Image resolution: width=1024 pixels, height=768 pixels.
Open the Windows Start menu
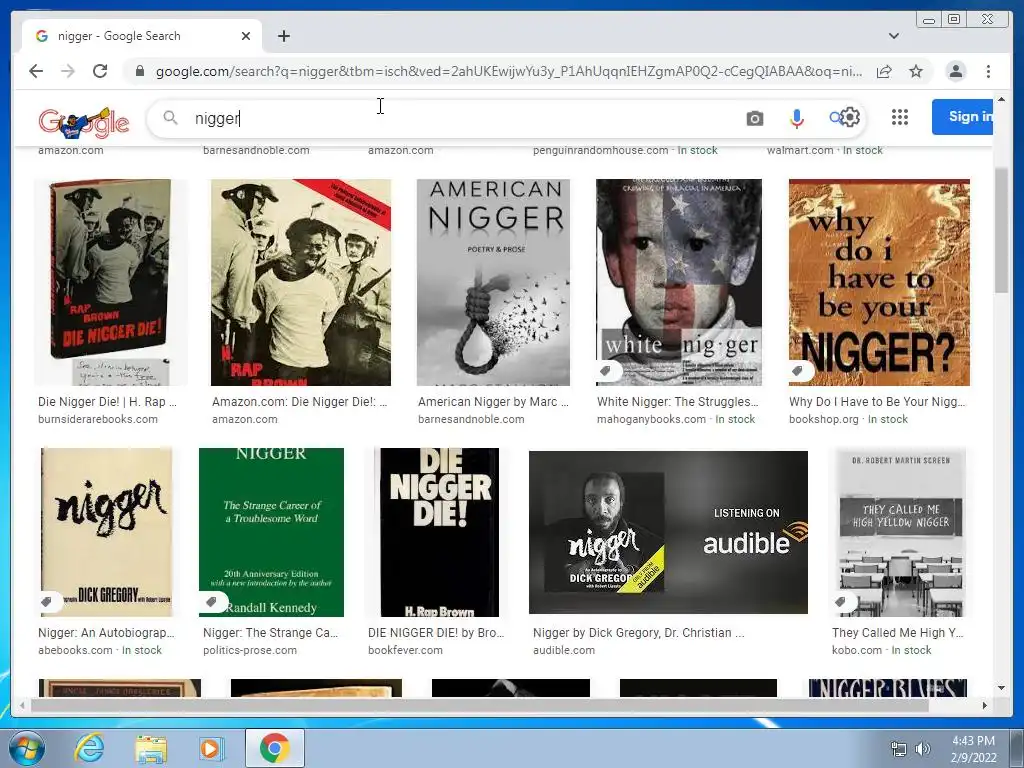click(x=27, y=748)
